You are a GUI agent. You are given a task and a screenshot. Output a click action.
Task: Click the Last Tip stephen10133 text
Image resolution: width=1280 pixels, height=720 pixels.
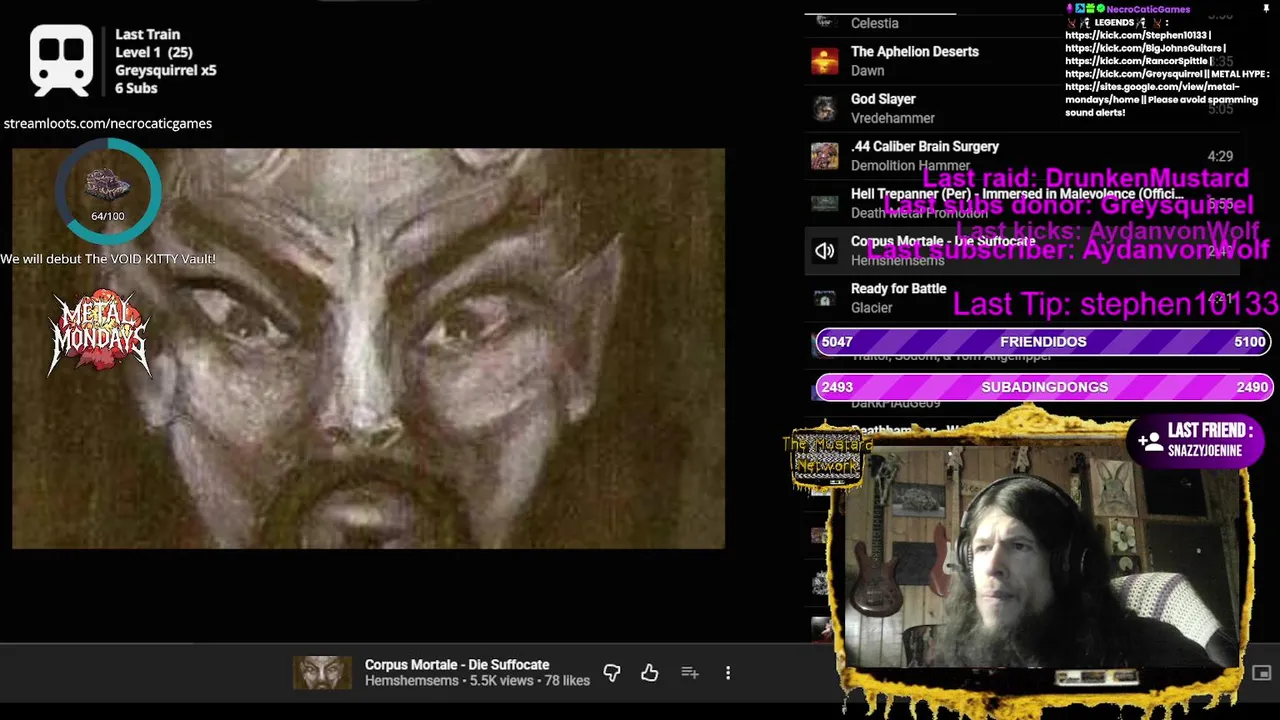(1115, 304)
